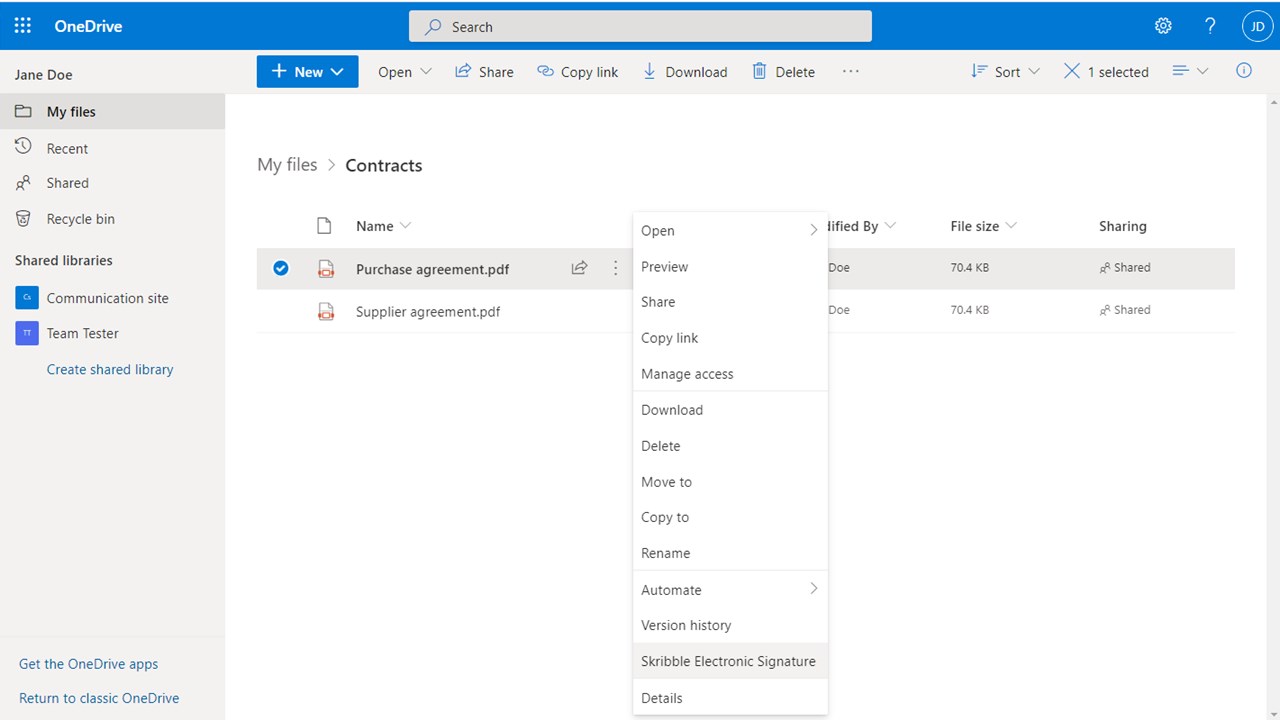
Task: Uncheck the Purchase agreement.pdf selection circle
Action: (x=281, y=268)
